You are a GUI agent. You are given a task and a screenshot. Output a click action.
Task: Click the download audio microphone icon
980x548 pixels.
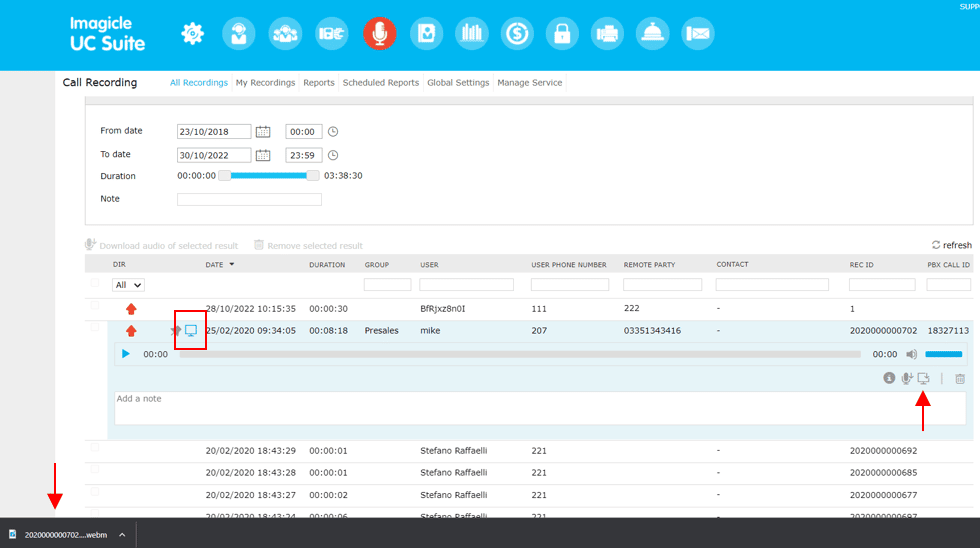click(x=907, y=379)
